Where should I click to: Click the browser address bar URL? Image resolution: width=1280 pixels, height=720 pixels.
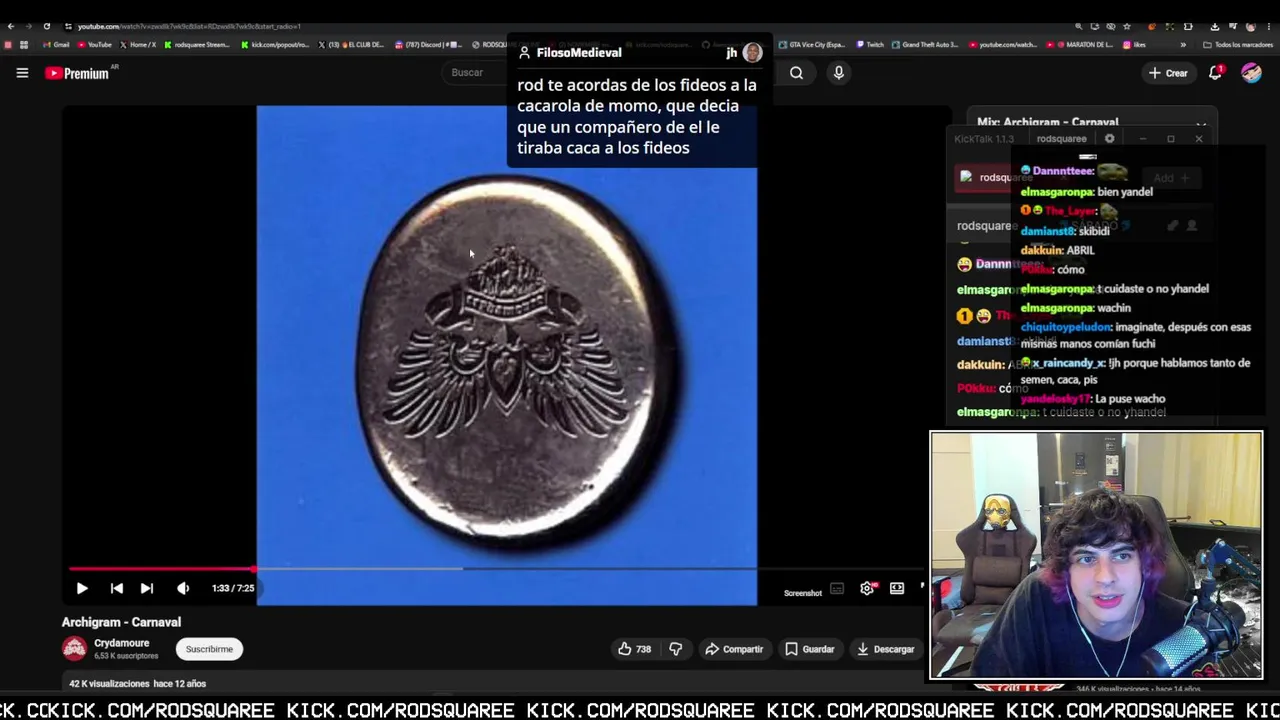[x=188, y=26]
